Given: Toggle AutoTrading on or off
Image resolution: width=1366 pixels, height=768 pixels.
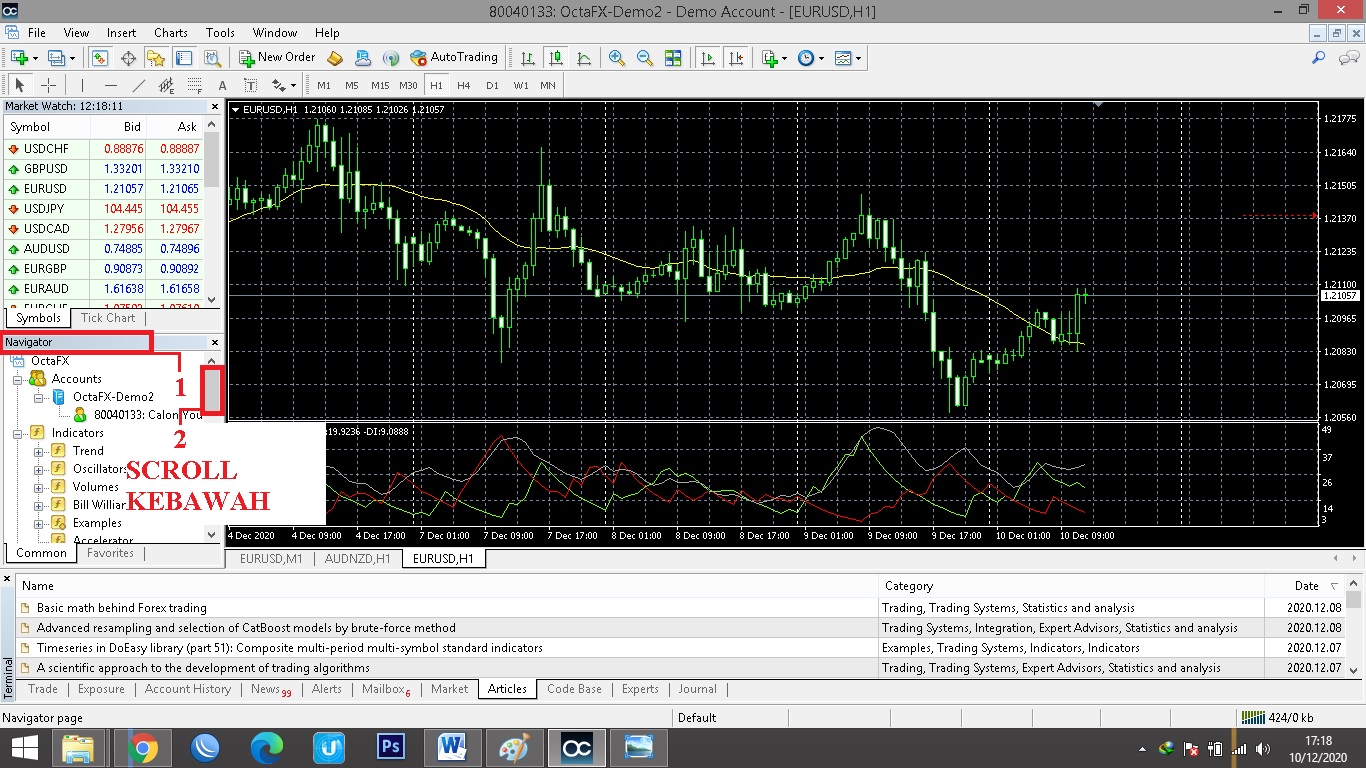Looking at the screenshot, I should [454, 58].
